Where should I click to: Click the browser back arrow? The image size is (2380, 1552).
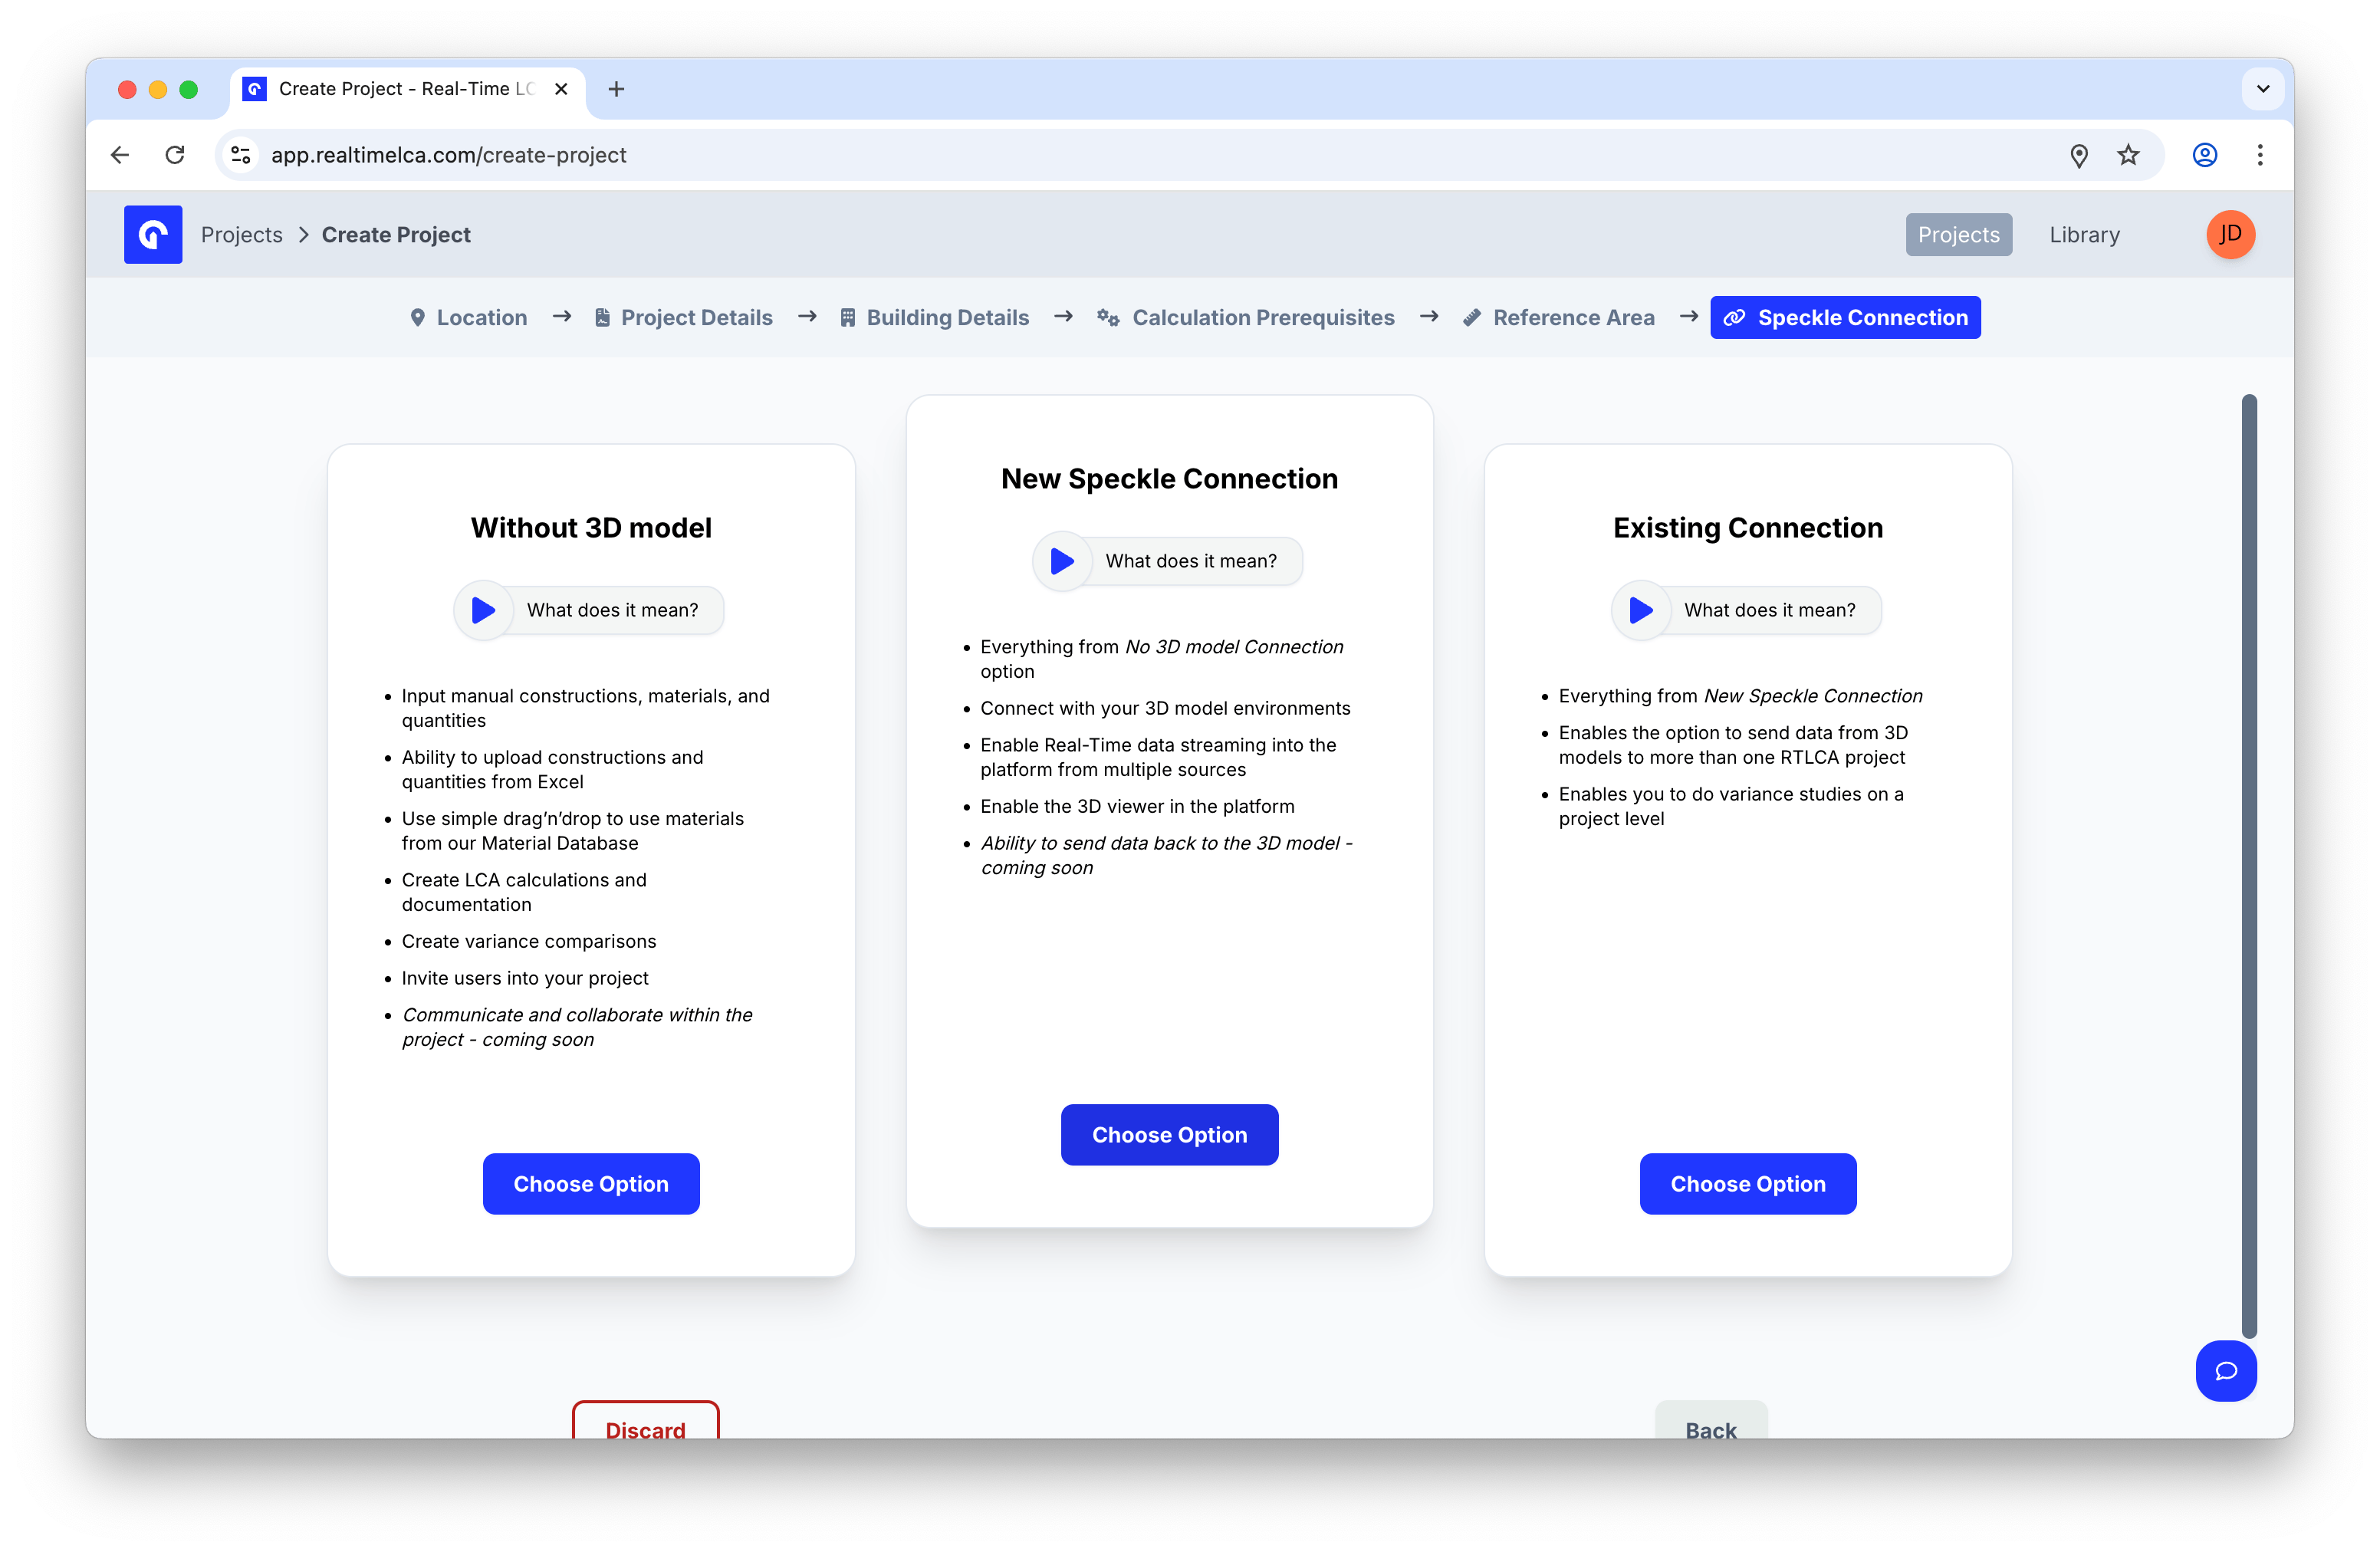[120, 155]
